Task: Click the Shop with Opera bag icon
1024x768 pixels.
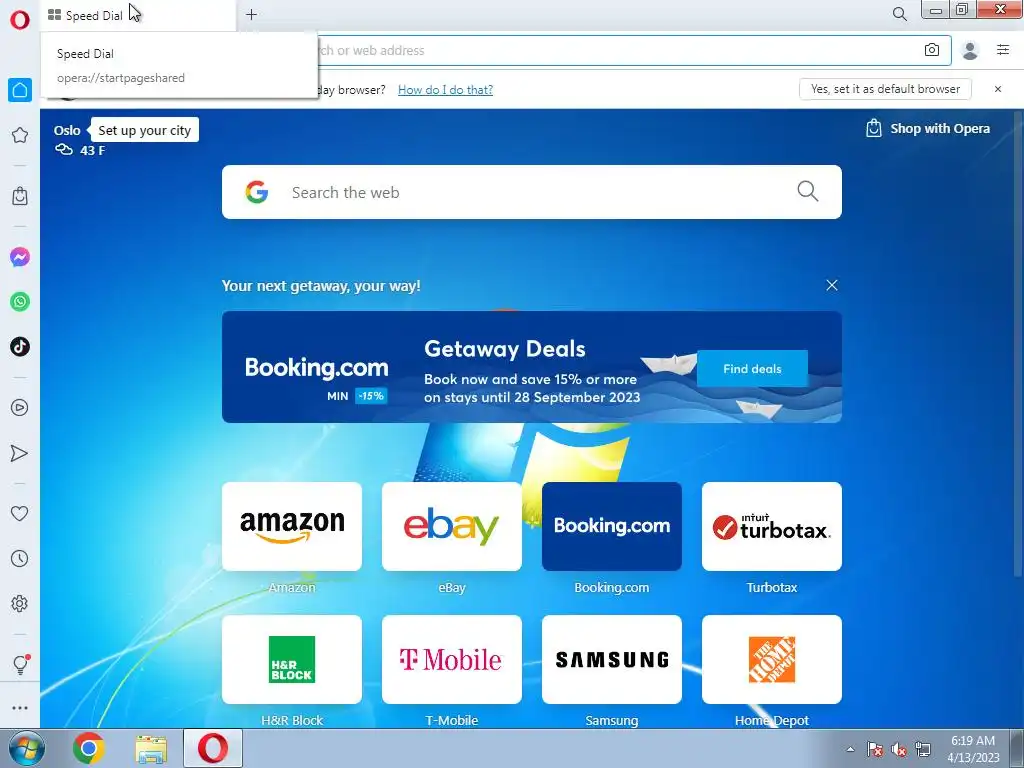Action: (x=874, y=128)
